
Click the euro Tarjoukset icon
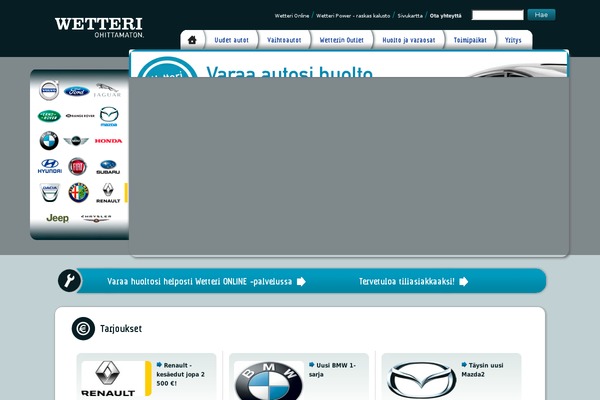(x=83, y=328)
